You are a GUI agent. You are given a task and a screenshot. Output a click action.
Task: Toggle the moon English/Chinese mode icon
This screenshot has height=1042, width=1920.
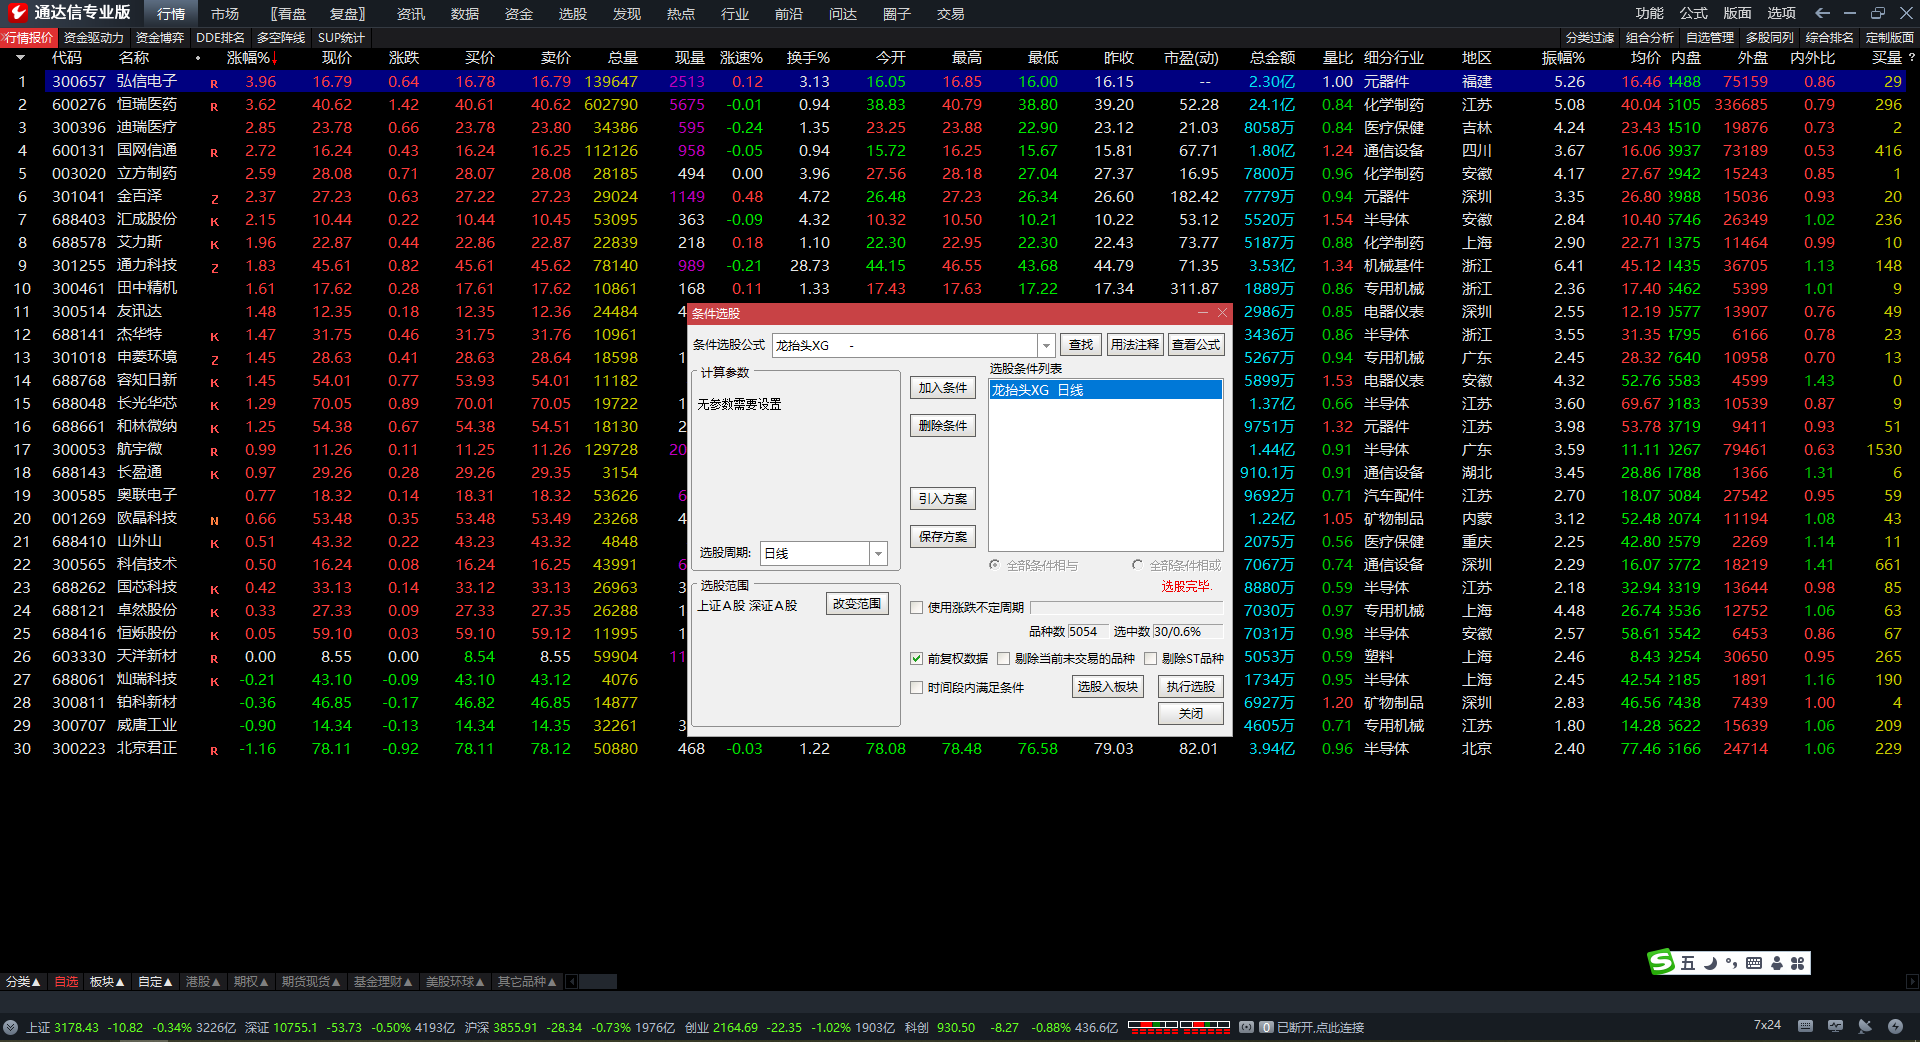coord(1710,963)
